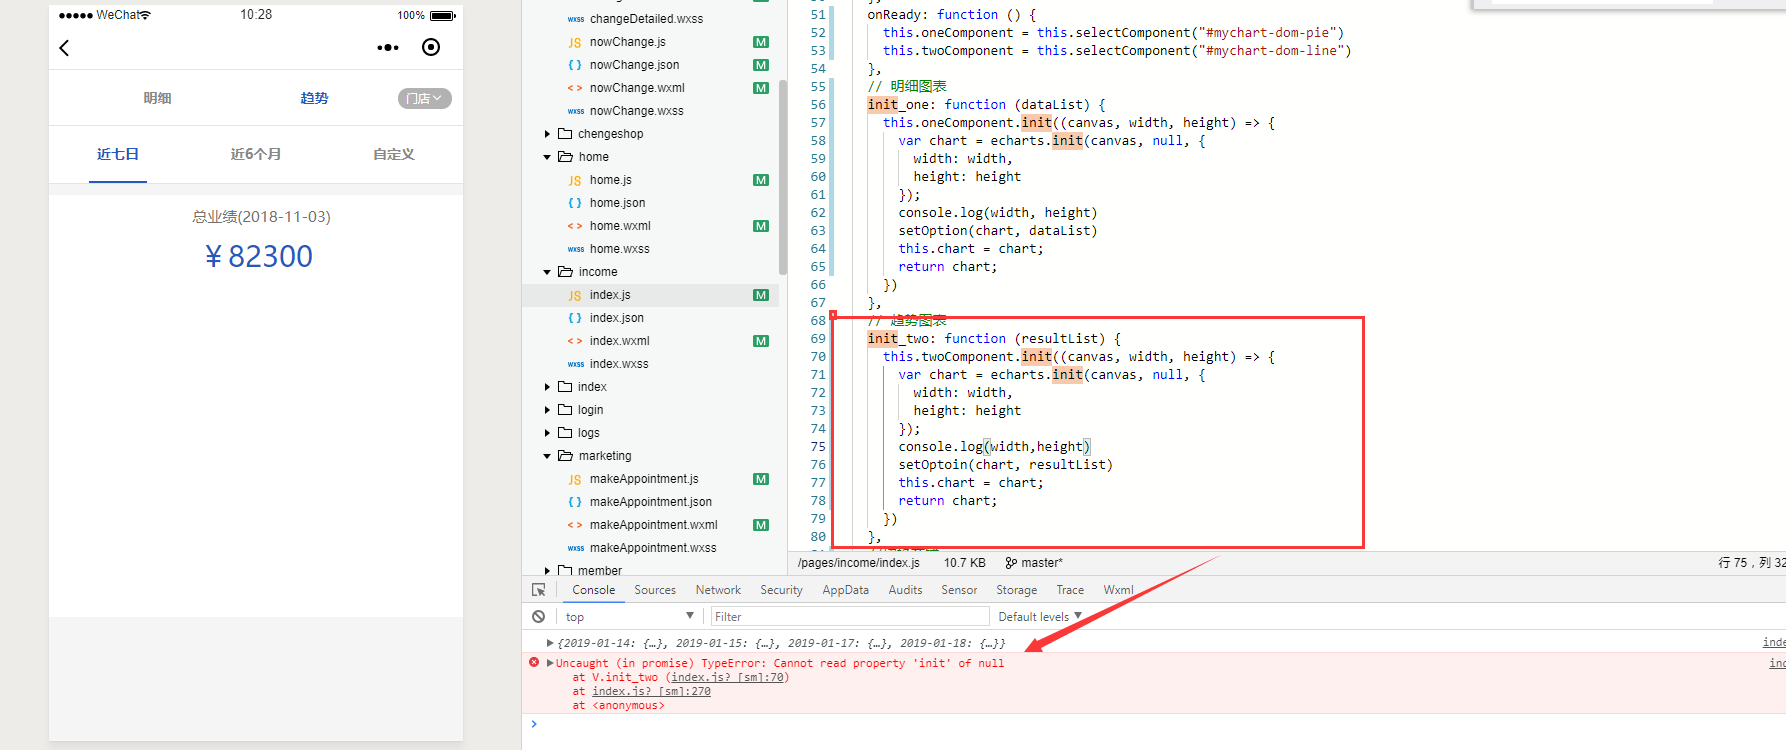Switch to the 明细 tab
This screenshot has height=750, width=1786.
157,98
